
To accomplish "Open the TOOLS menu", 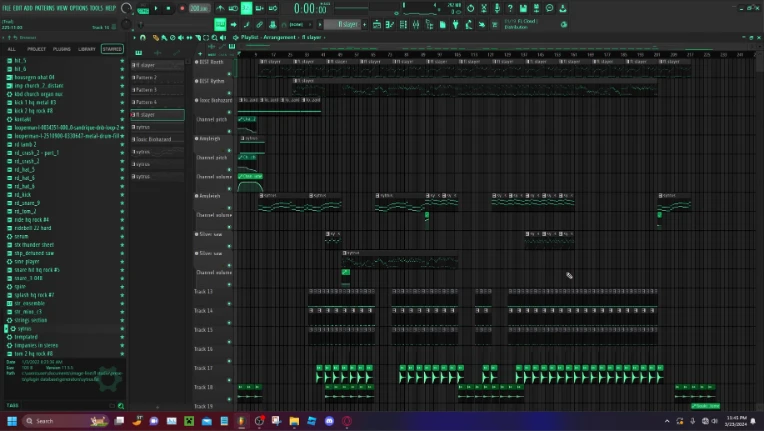I will (x=96, y=8).
